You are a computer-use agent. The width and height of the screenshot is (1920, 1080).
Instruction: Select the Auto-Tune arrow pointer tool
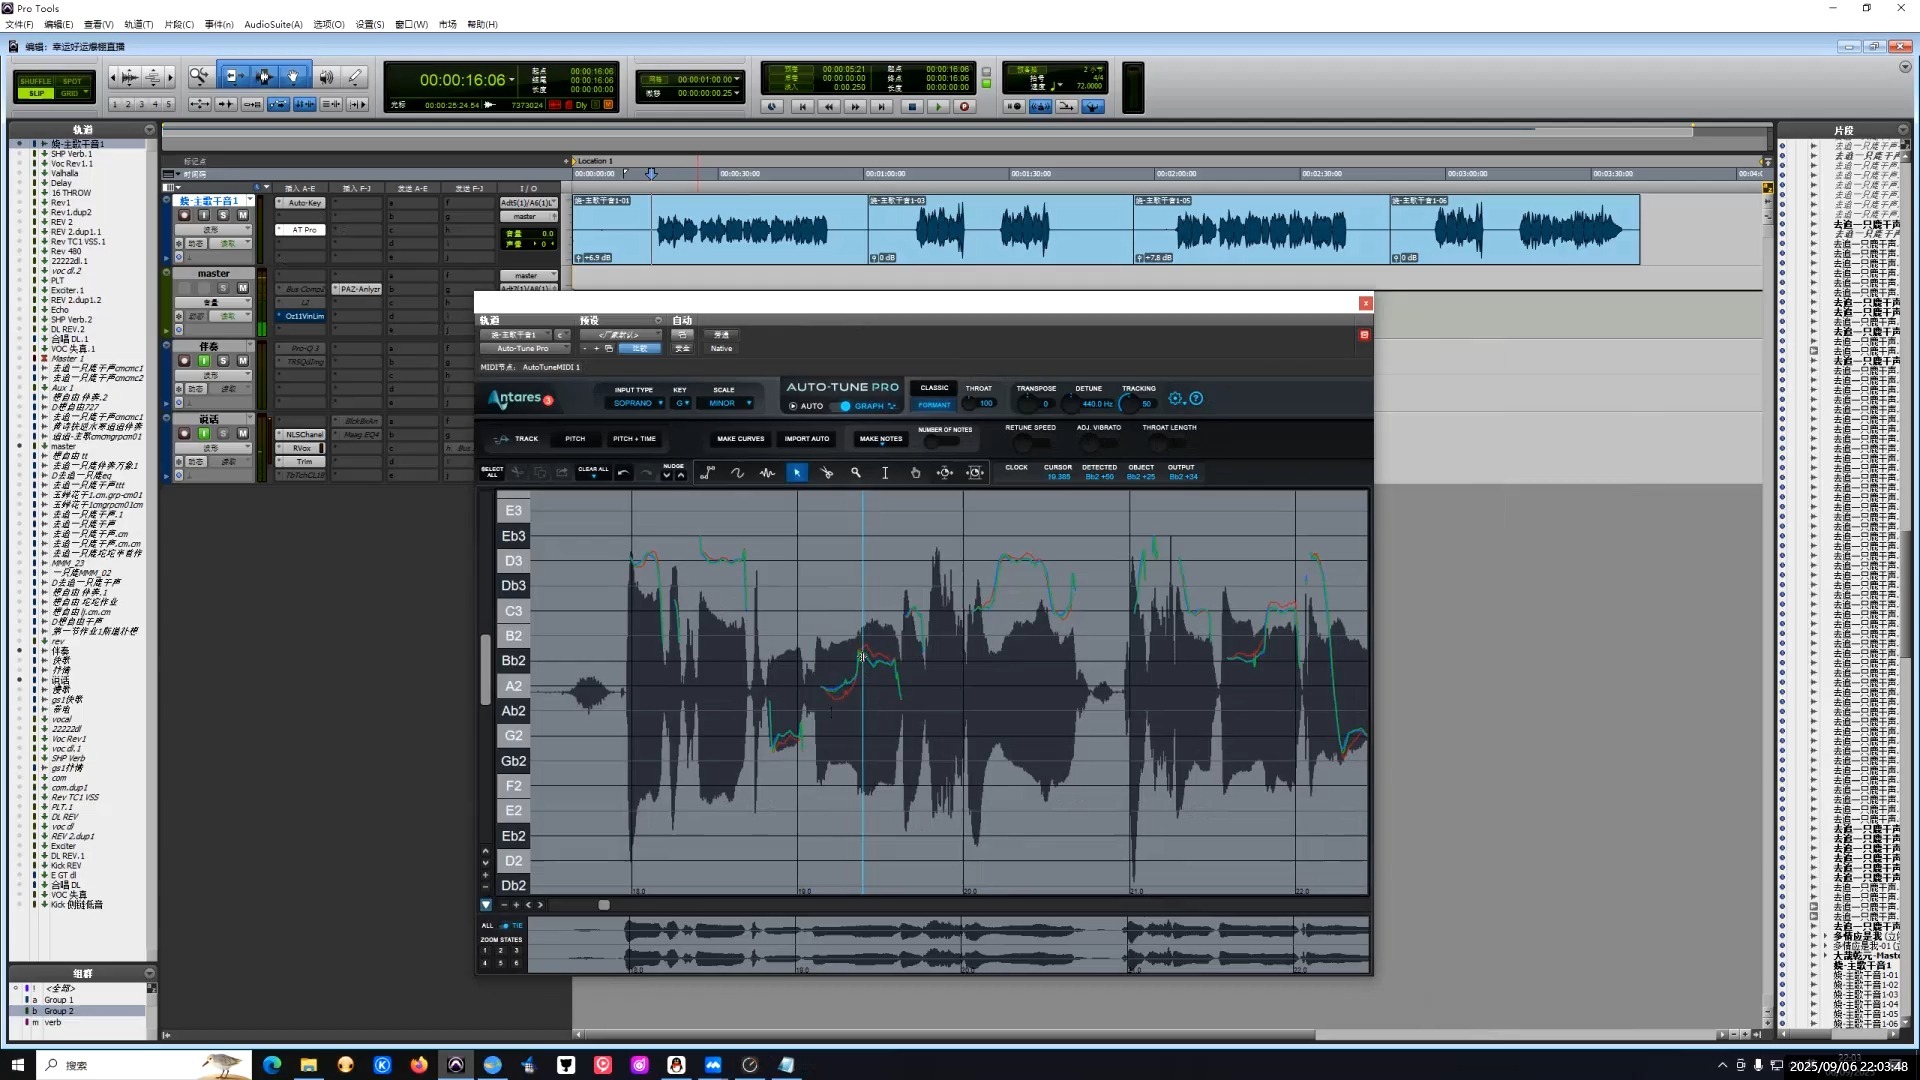click(797, 473)
